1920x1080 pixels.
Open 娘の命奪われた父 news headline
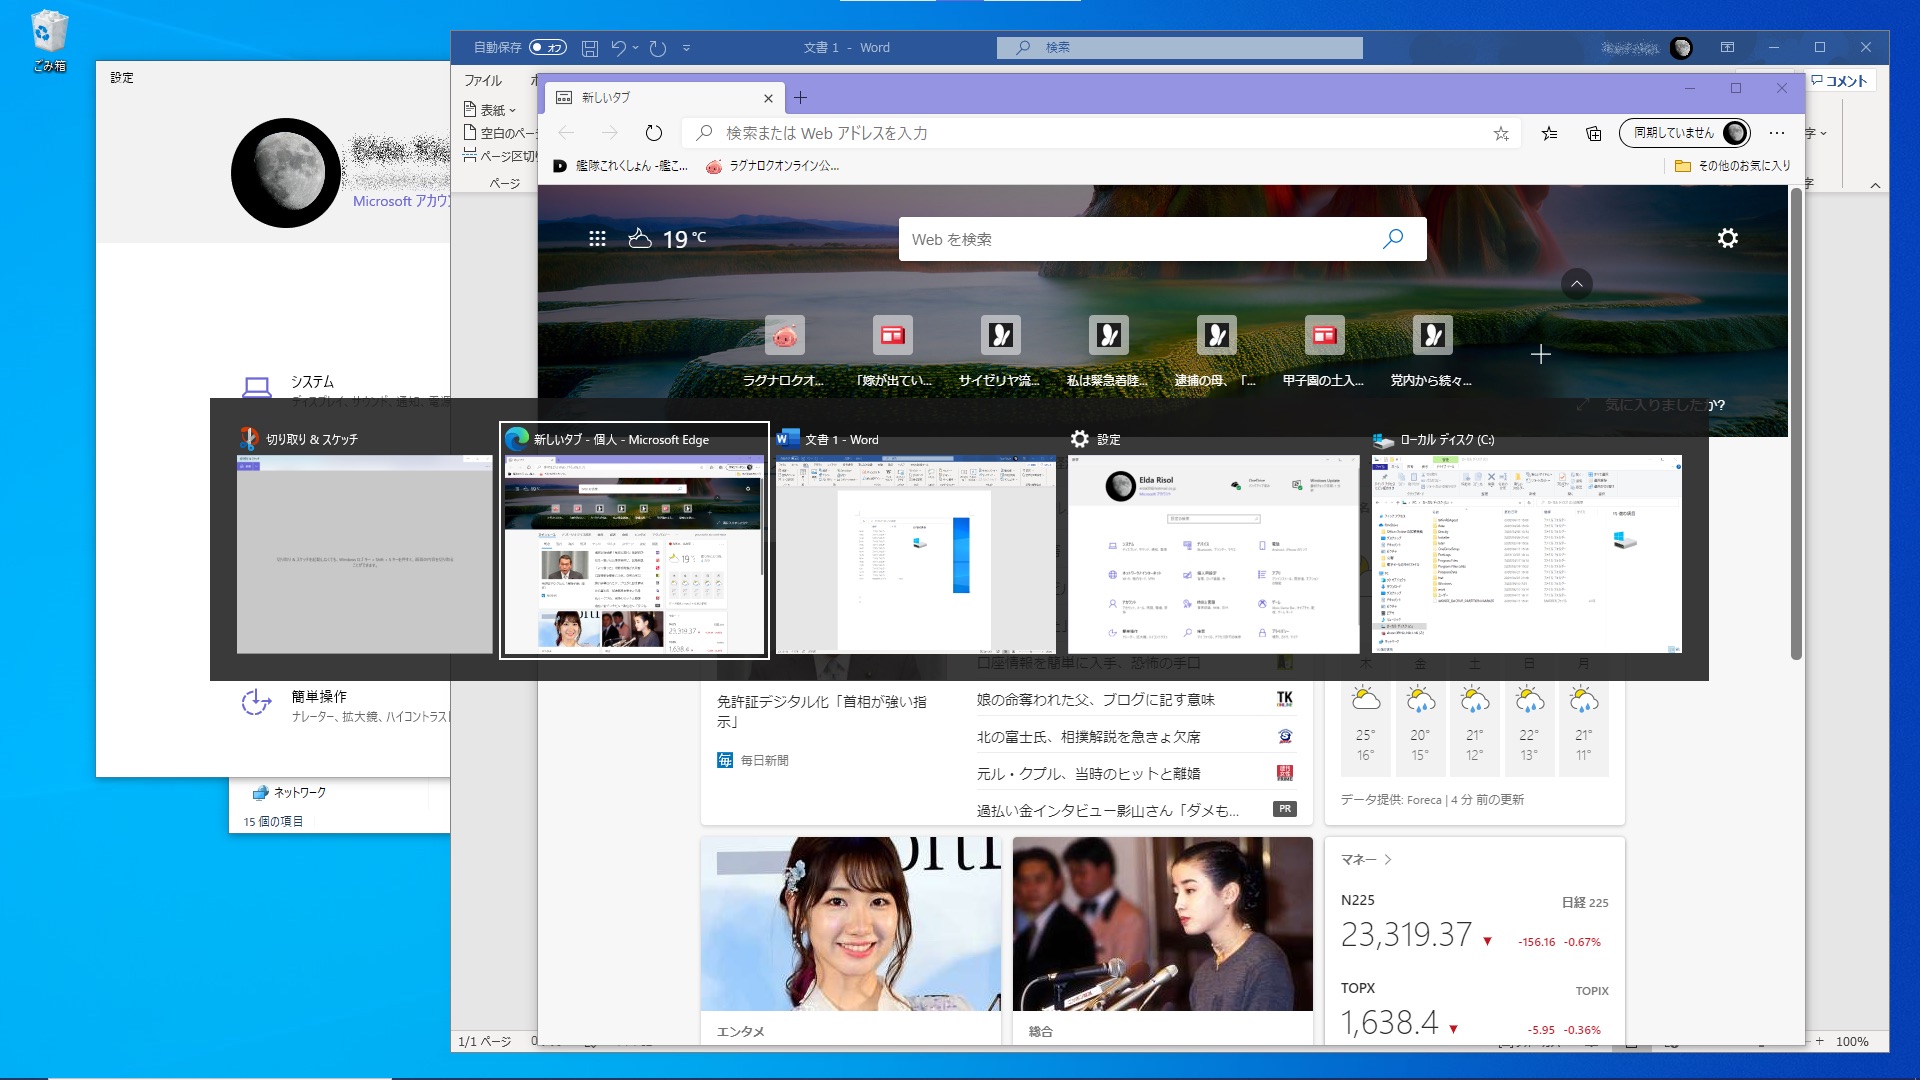point(1096,699)
